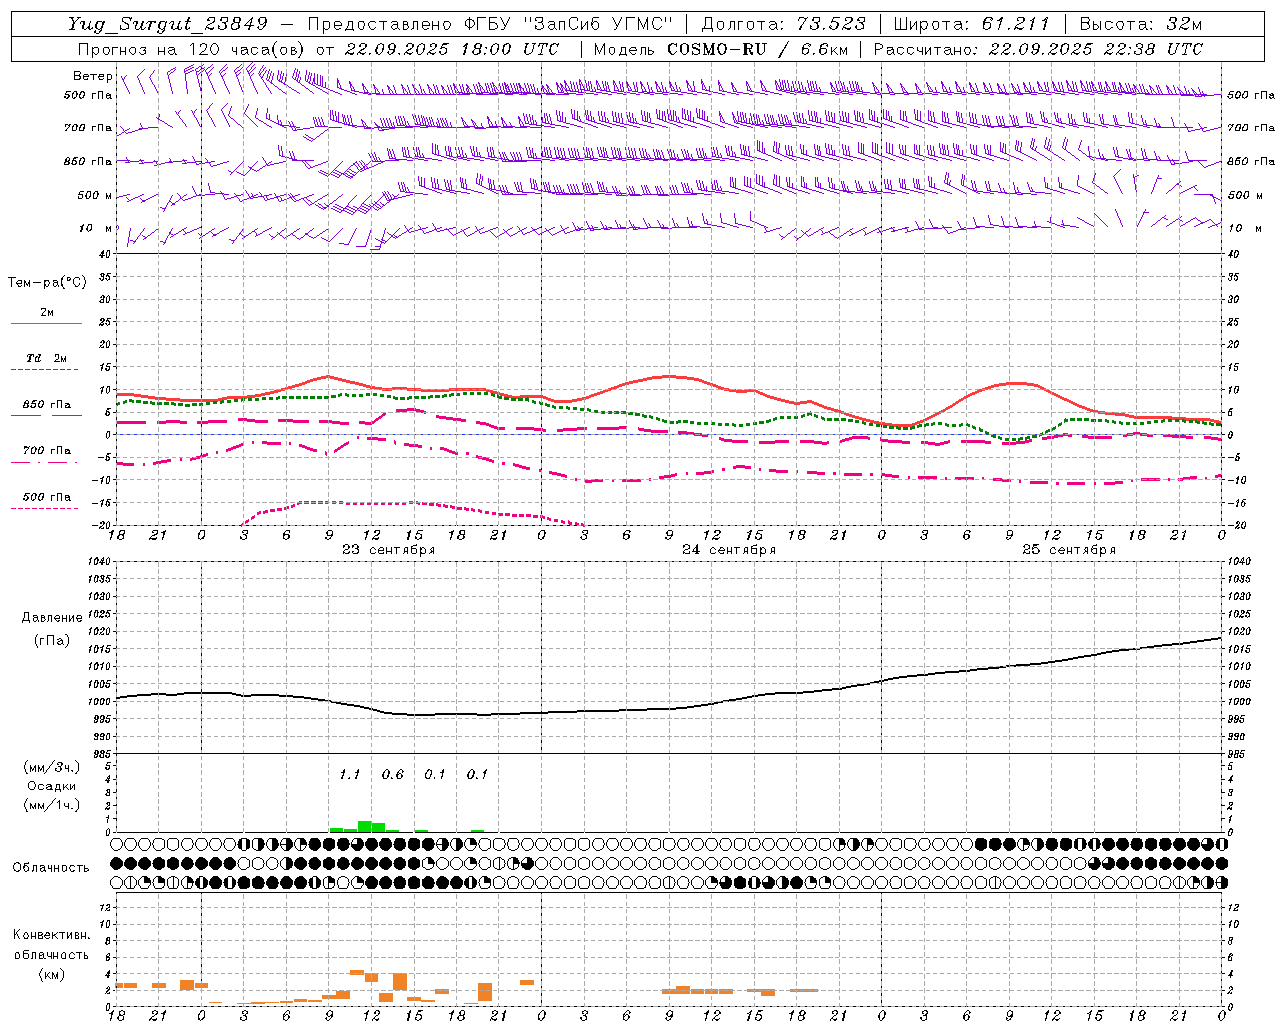
Task: Click the 23 сентября date label
Action: (x=389, y=550)
